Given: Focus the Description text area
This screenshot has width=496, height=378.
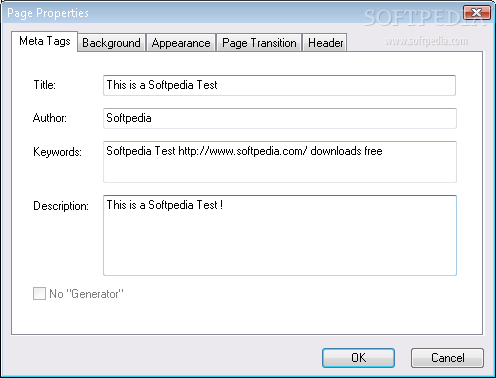Looking at the screenshot, I should point(279,235).
